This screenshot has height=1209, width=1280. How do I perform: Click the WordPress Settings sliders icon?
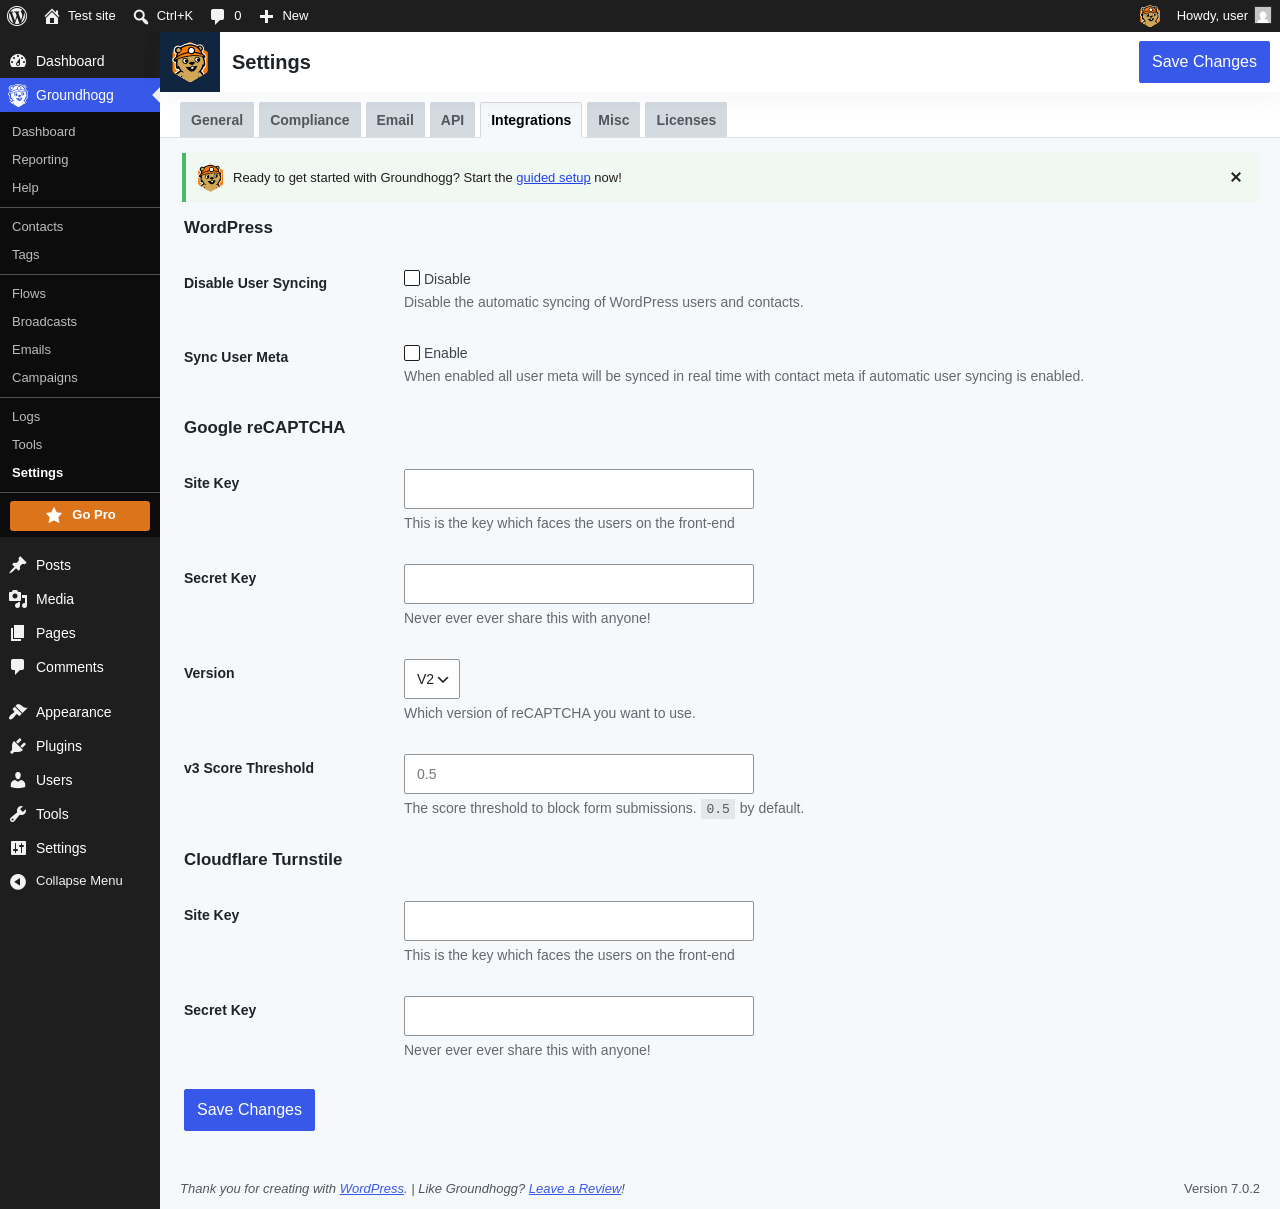(x=18, y=848)
